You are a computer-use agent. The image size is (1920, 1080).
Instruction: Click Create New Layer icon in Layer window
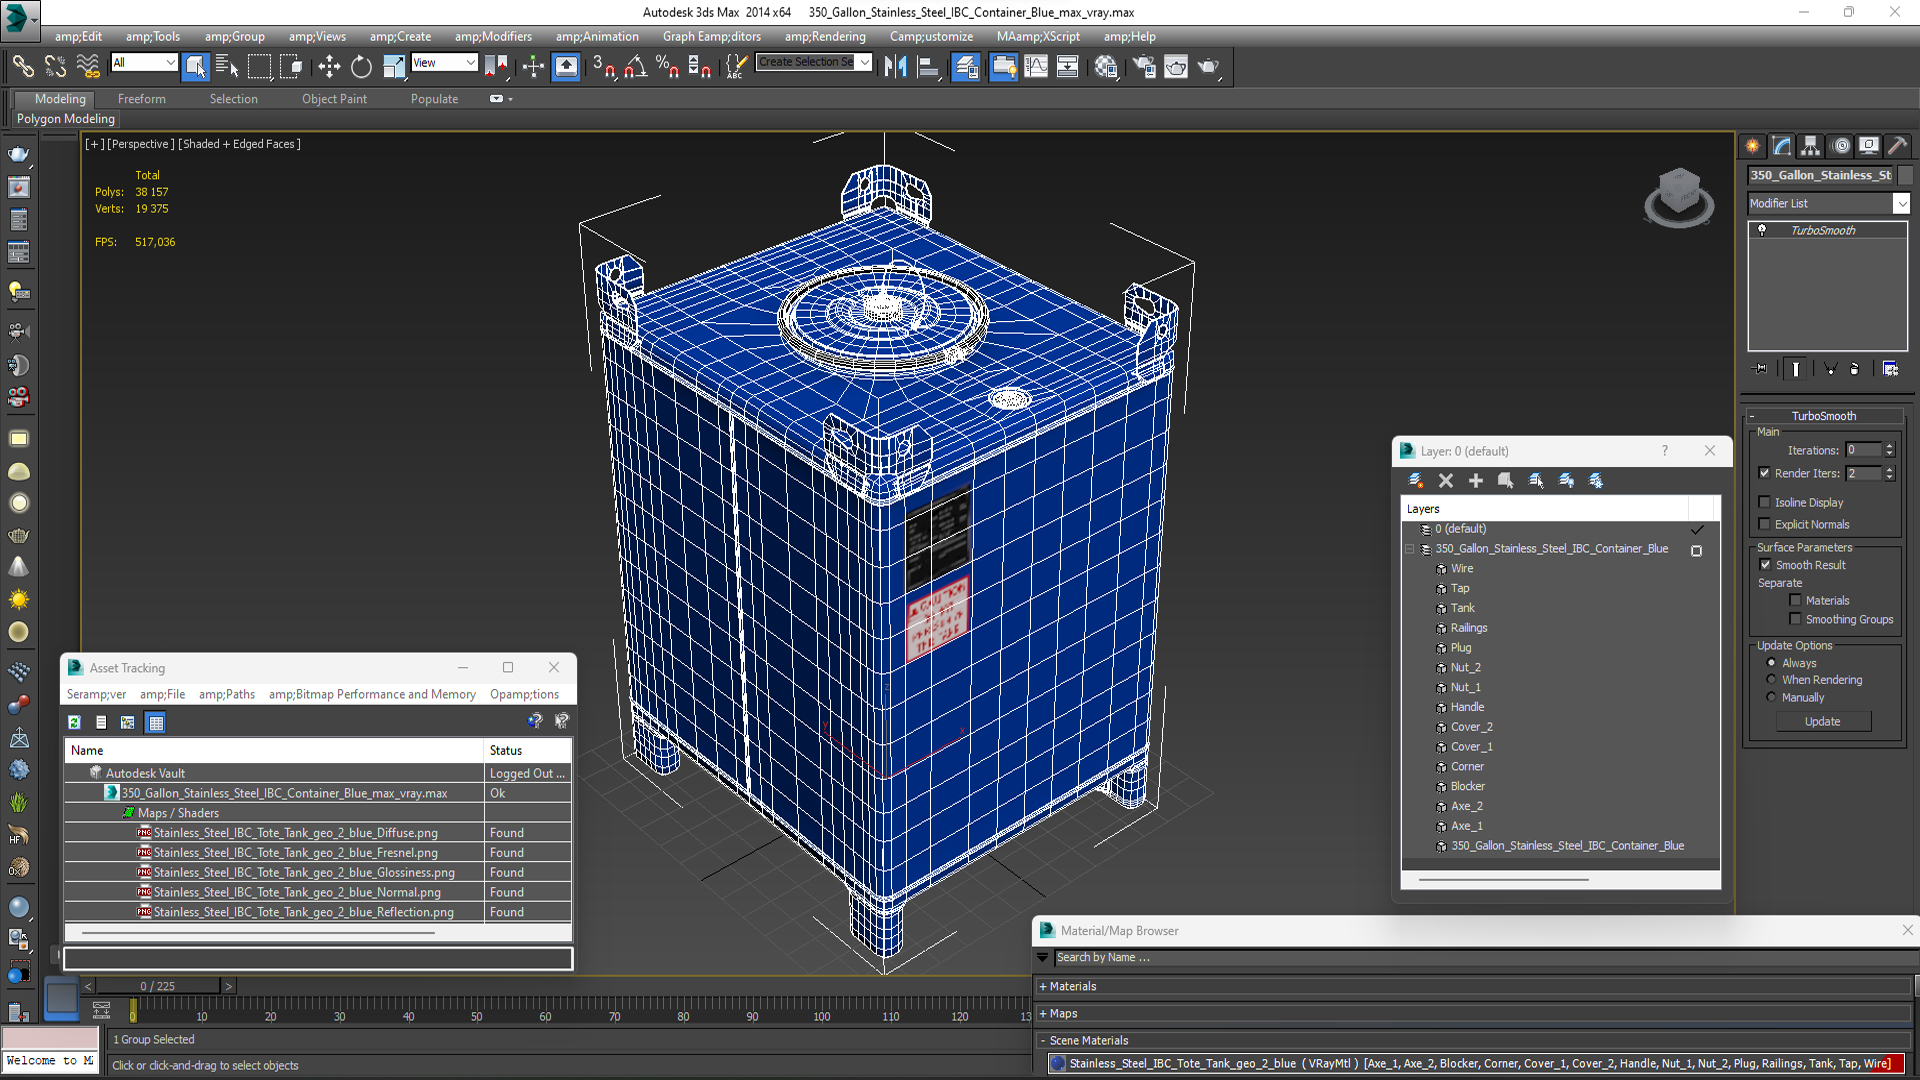(1416, 481)
